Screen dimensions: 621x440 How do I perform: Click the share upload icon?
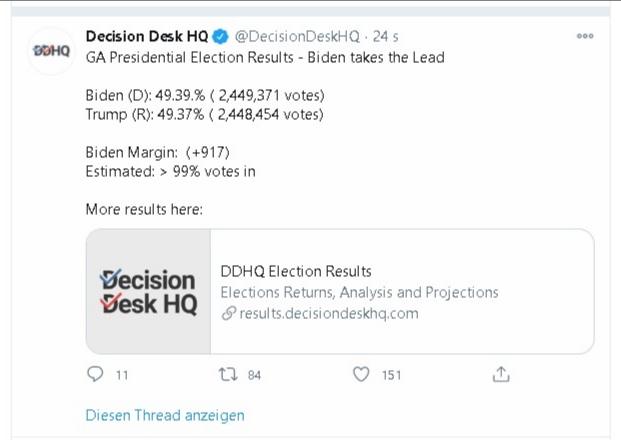[x=501, y=374]
